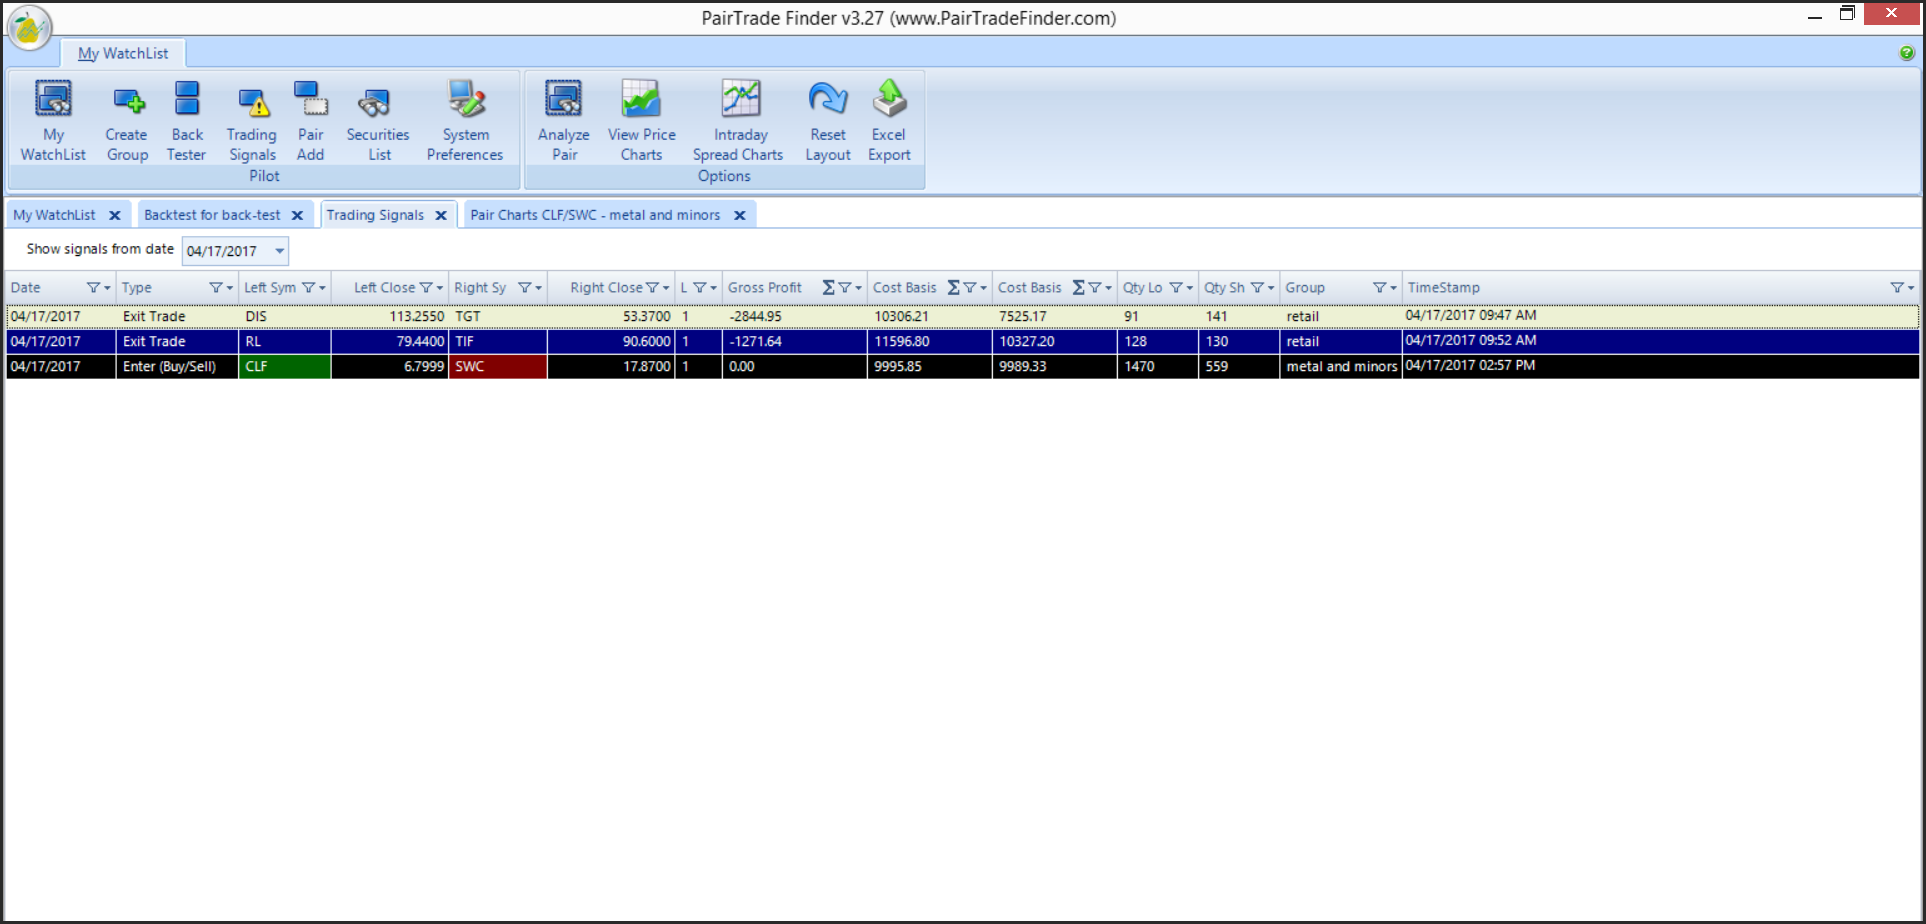Viewport: 1926px width, 924px height.
Task: Switch to Pair Charts CLF/SWC tab
Action: click(x=595, y=215)
